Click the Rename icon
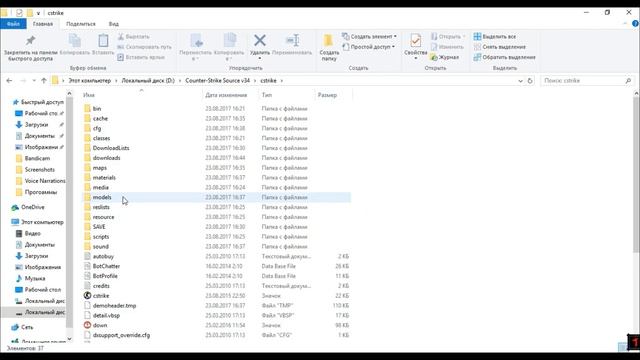The width and height of the screenshot is (640, 360). (292, 40)
